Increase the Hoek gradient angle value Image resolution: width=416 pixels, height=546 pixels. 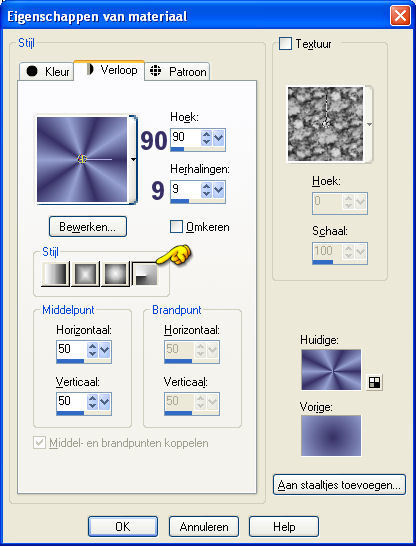point(206,134)
